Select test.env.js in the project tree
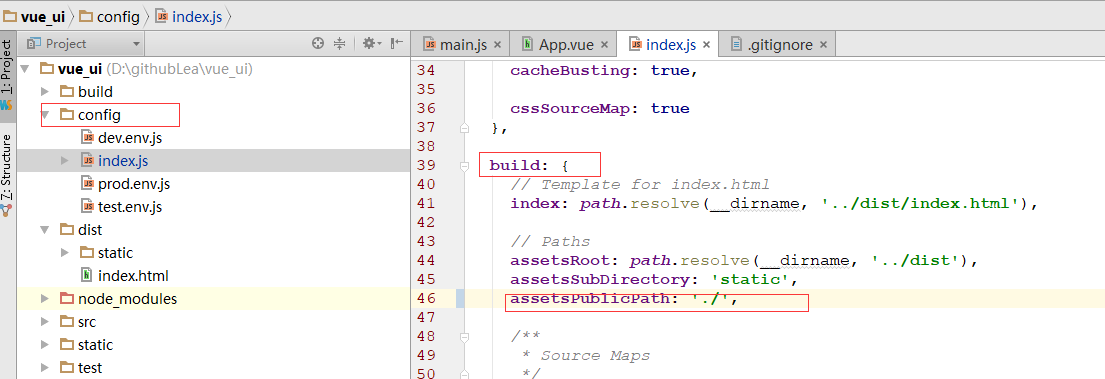This screenshot has height=379, width=1105. tap(130, 207)
